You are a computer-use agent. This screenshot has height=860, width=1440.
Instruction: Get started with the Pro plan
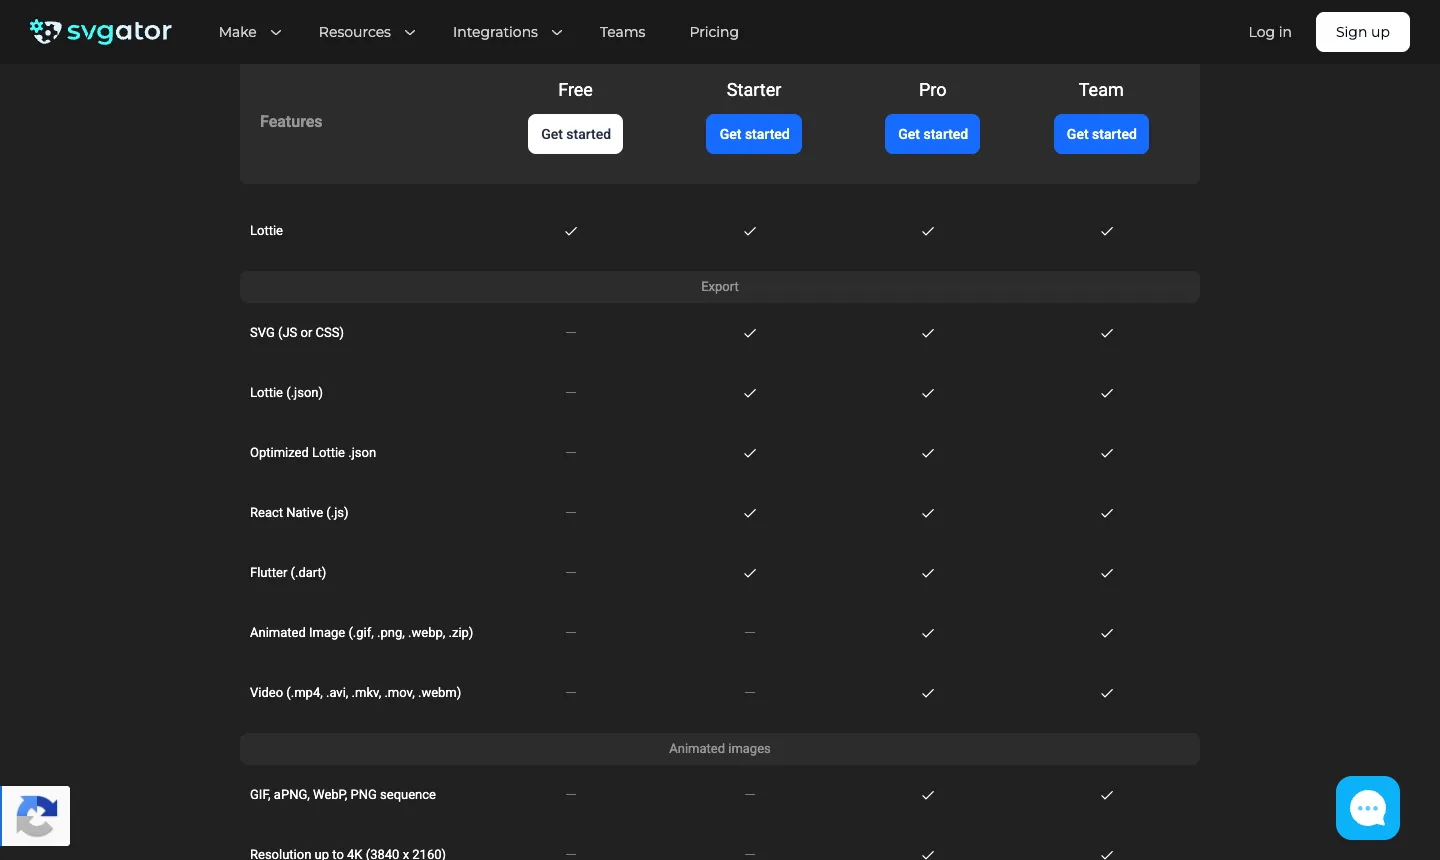[932, 134]
